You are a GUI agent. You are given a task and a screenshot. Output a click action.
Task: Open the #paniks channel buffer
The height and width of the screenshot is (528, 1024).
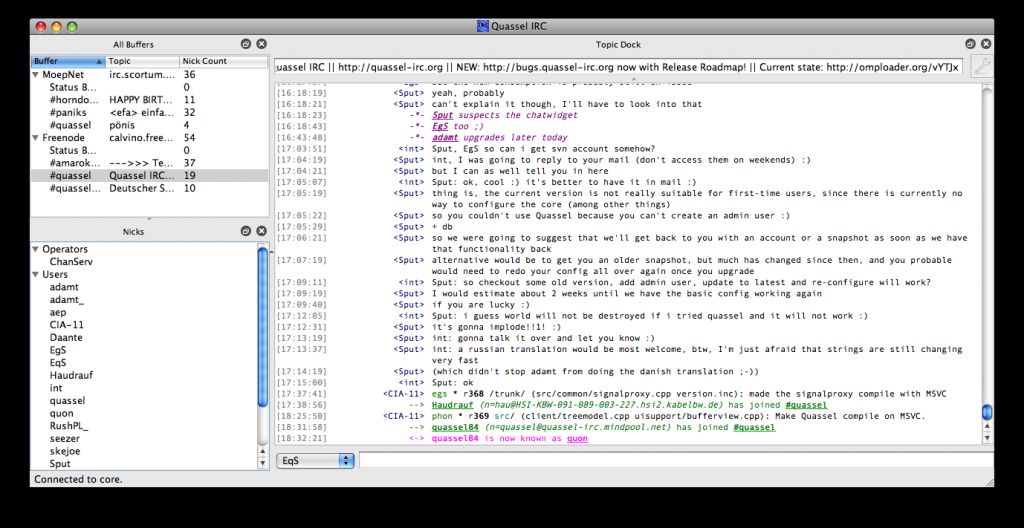(150, 112)
